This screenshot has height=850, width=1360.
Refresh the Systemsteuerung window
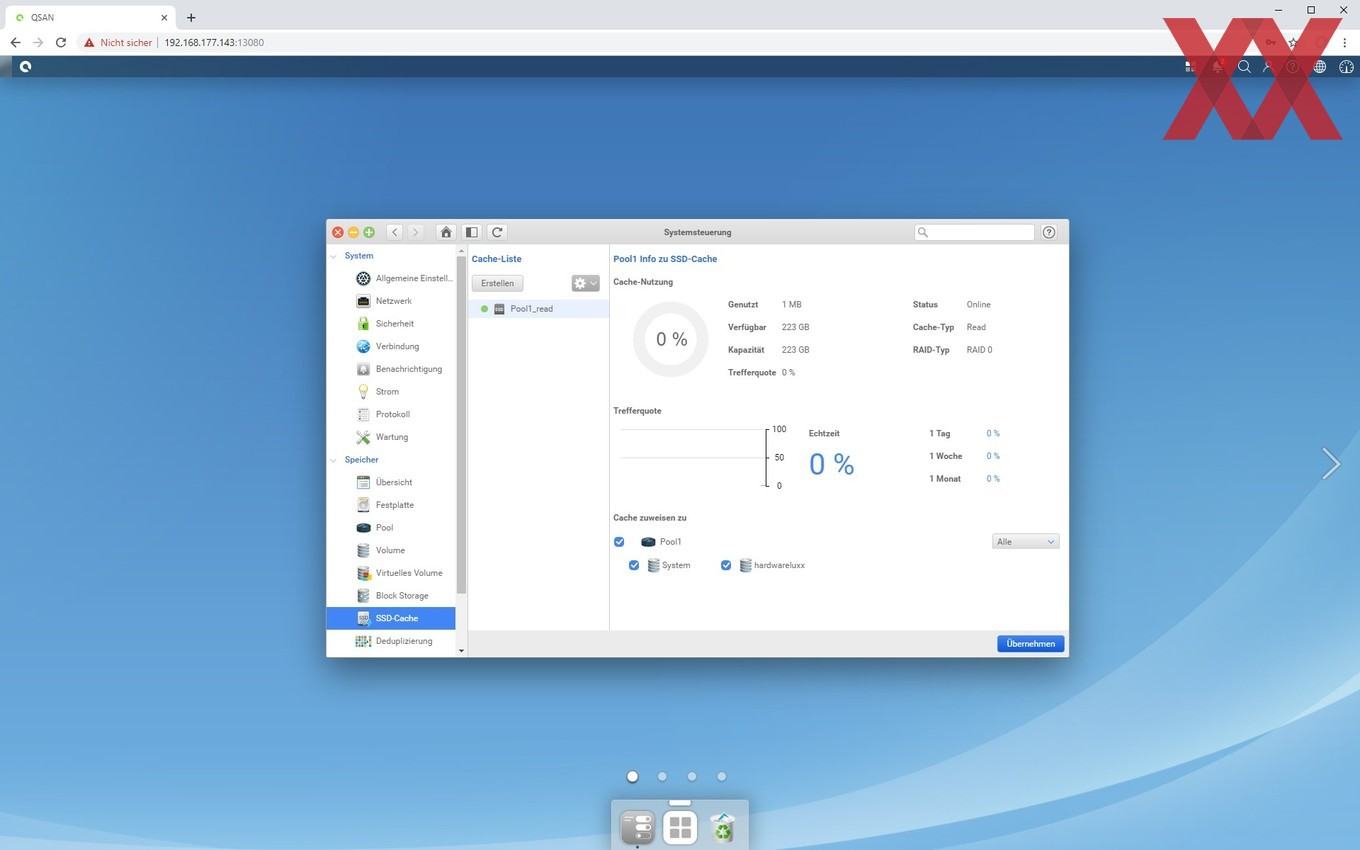point(497,232)
